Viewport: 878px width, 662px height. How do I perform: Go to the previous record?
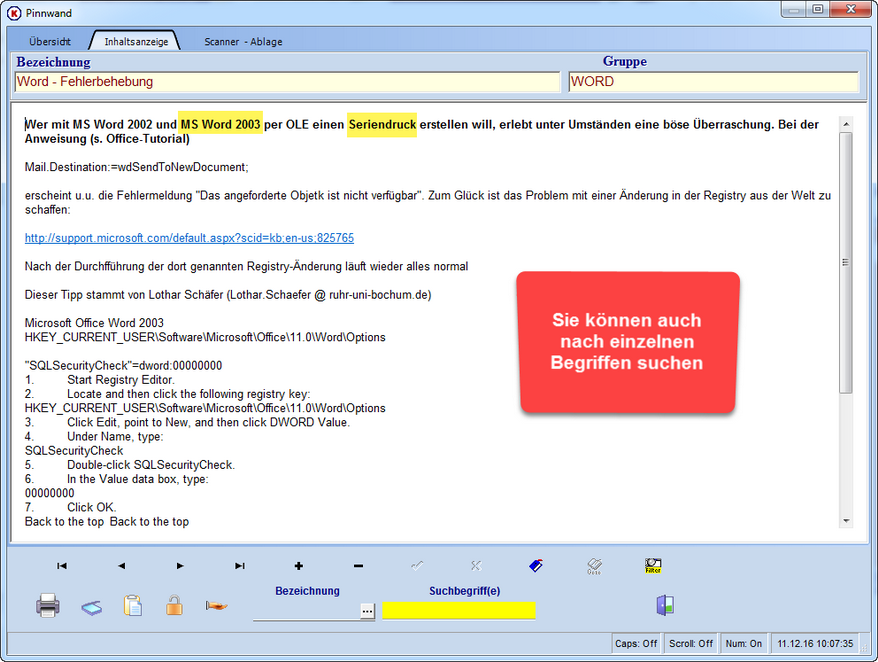coord(122,566)
